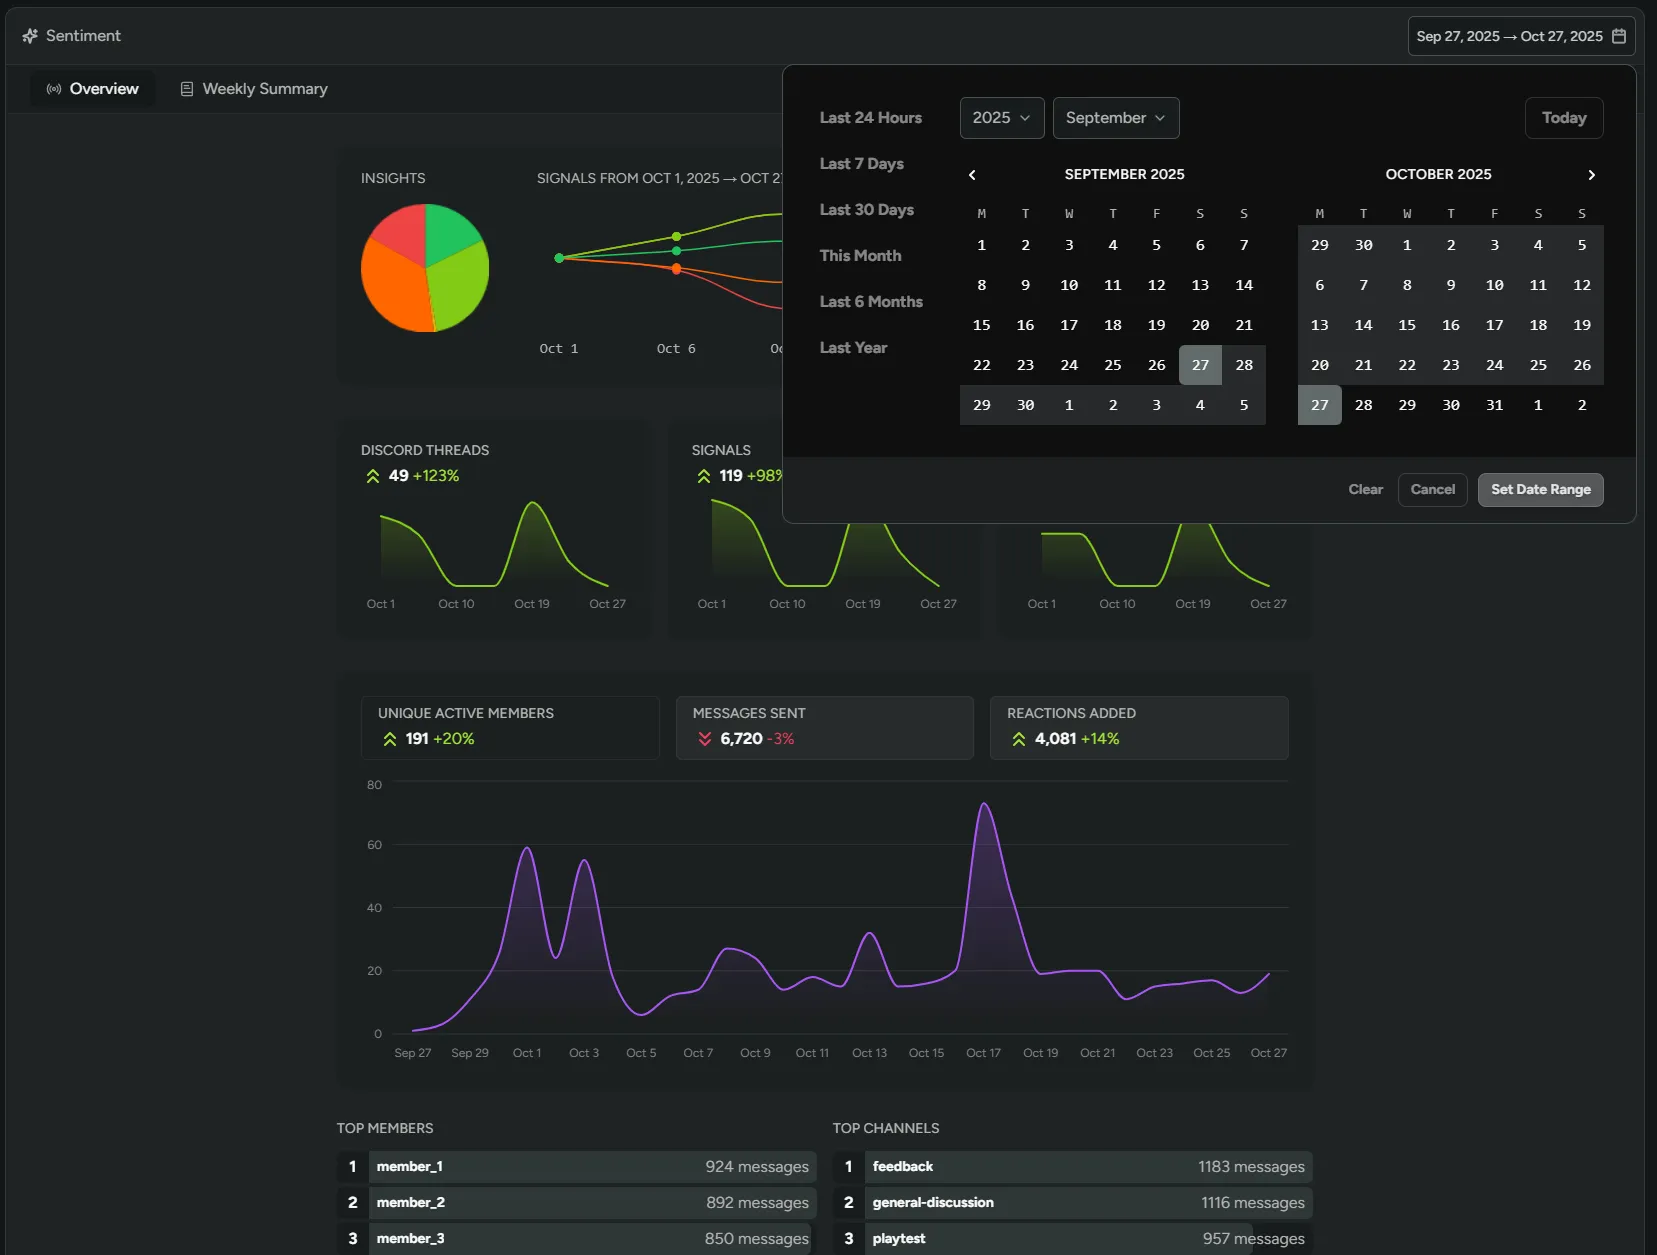Image resolution: width=1657 pixels, height=1255 pixels.
Task: Select October 15 in the calendar
Action: [1408, 325]
